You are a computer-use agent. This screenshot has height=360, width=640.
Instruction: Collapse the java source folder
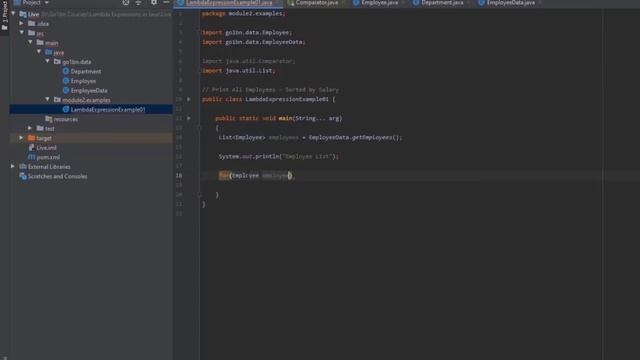point(39,52)
